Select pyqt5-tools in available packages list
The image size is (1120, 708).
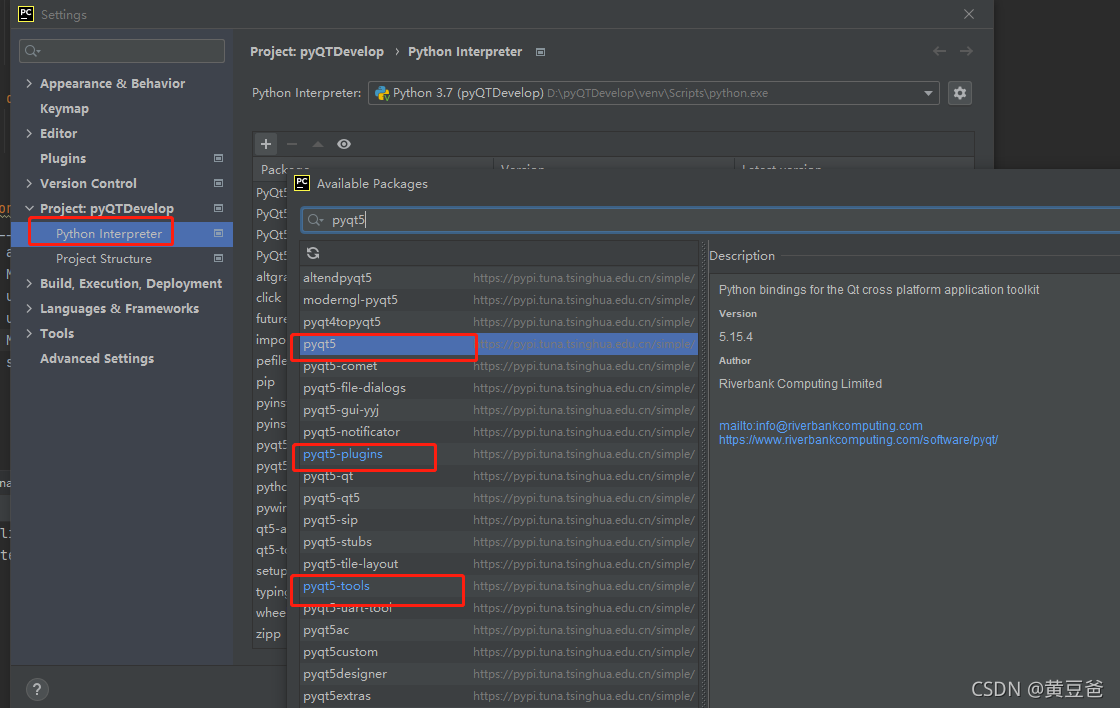click(337, 586)
